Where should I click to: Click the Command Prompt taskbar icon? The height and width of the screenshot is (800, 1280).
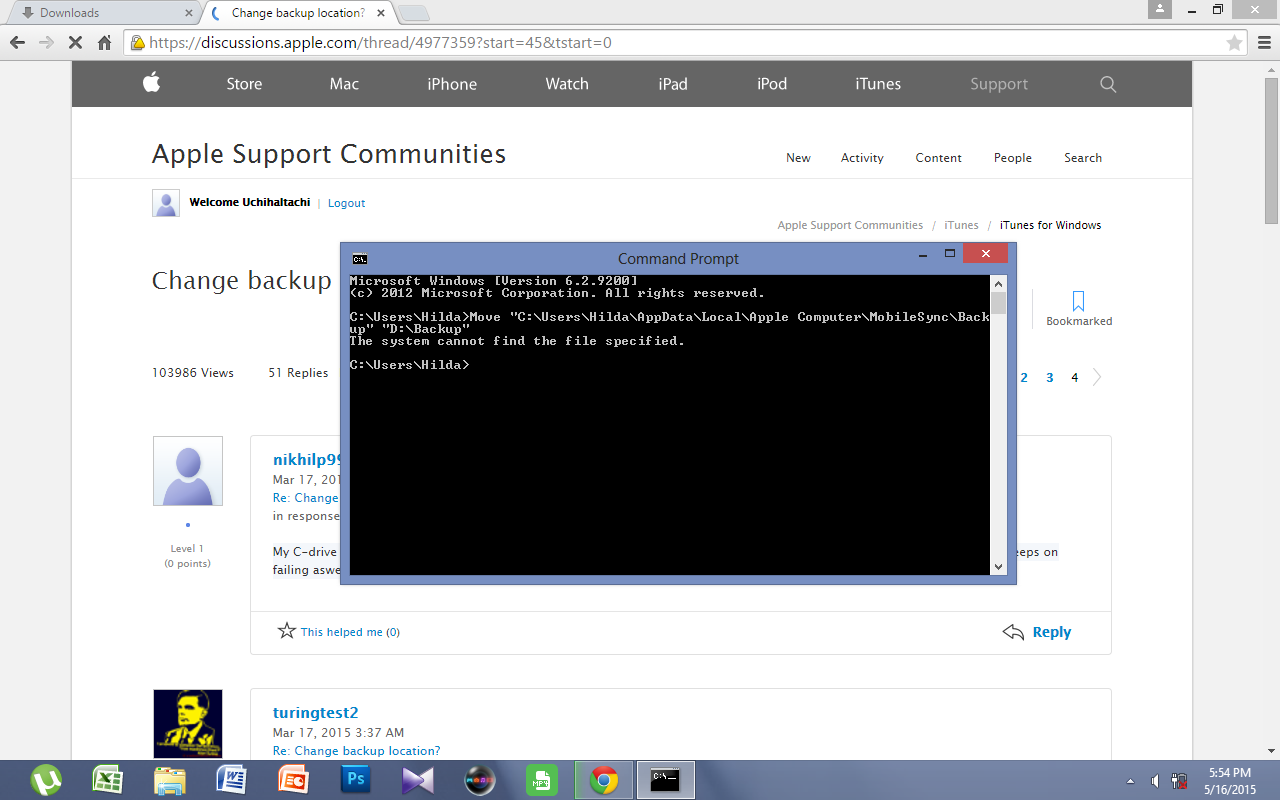[666, 780]
